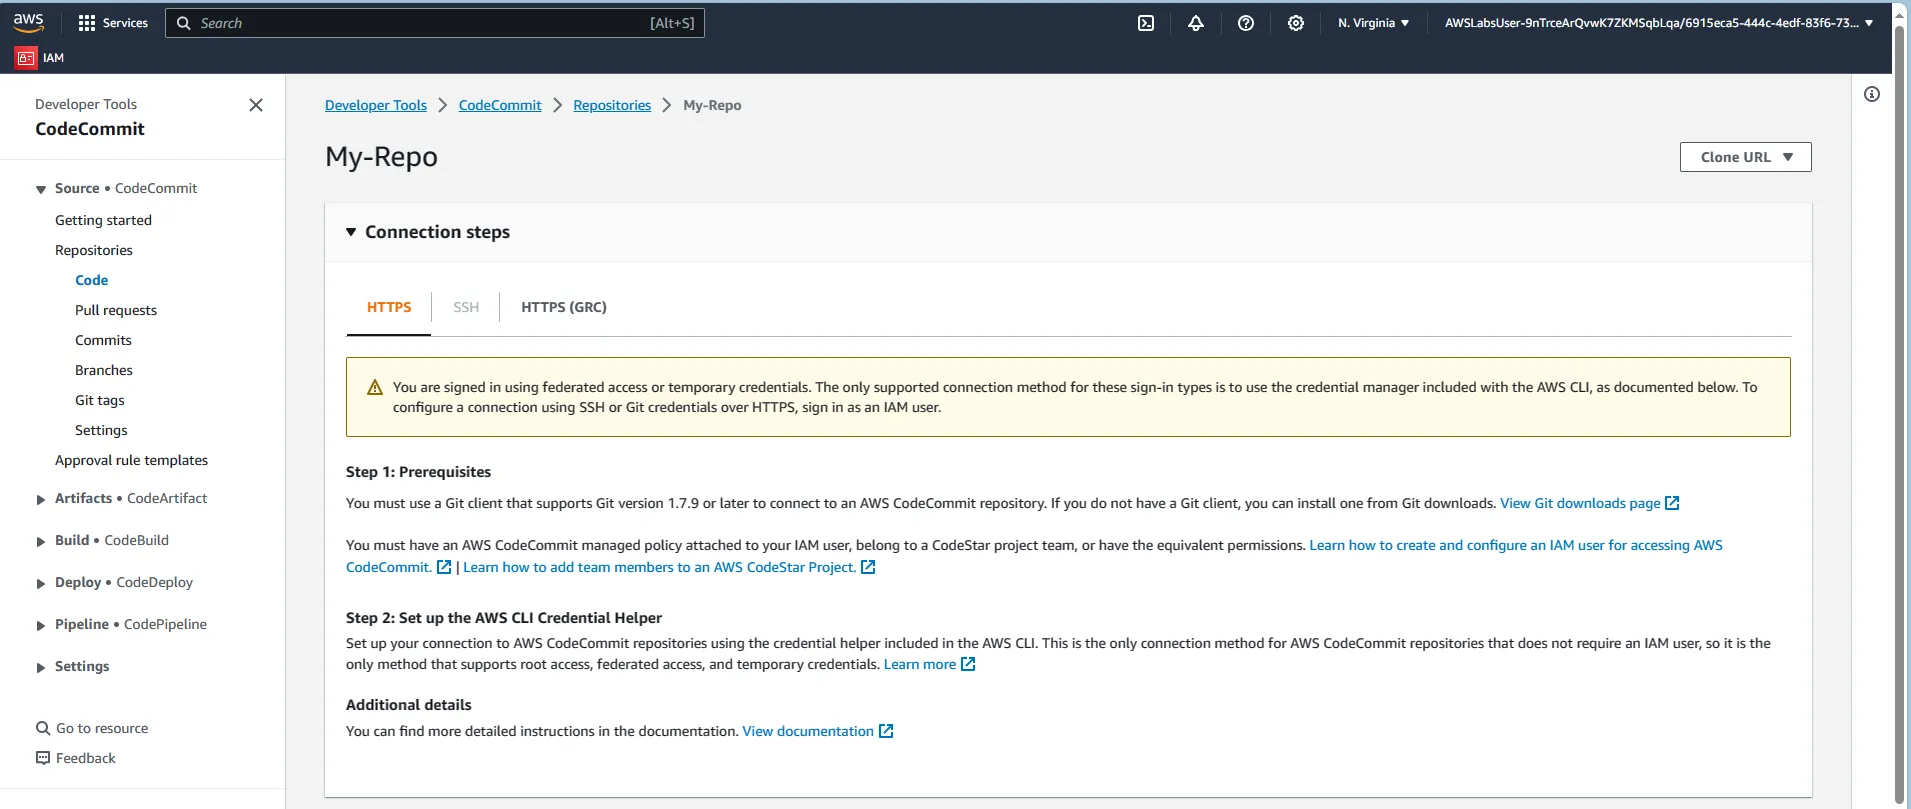The width and height of the screenshot is (1911, 809).
Task: Click the Step 1: Prerequisites heading
Action: (x=418, y=472)
